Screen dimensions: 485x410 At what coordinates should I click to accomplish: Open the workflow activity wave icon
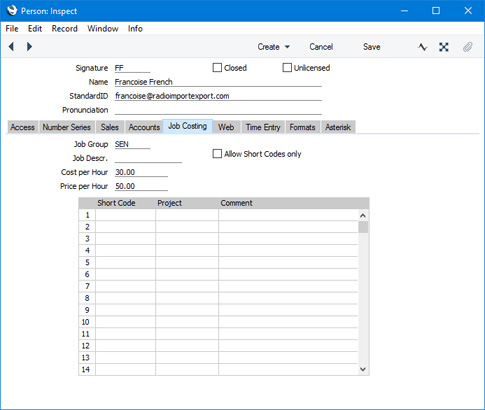point(422,47)
